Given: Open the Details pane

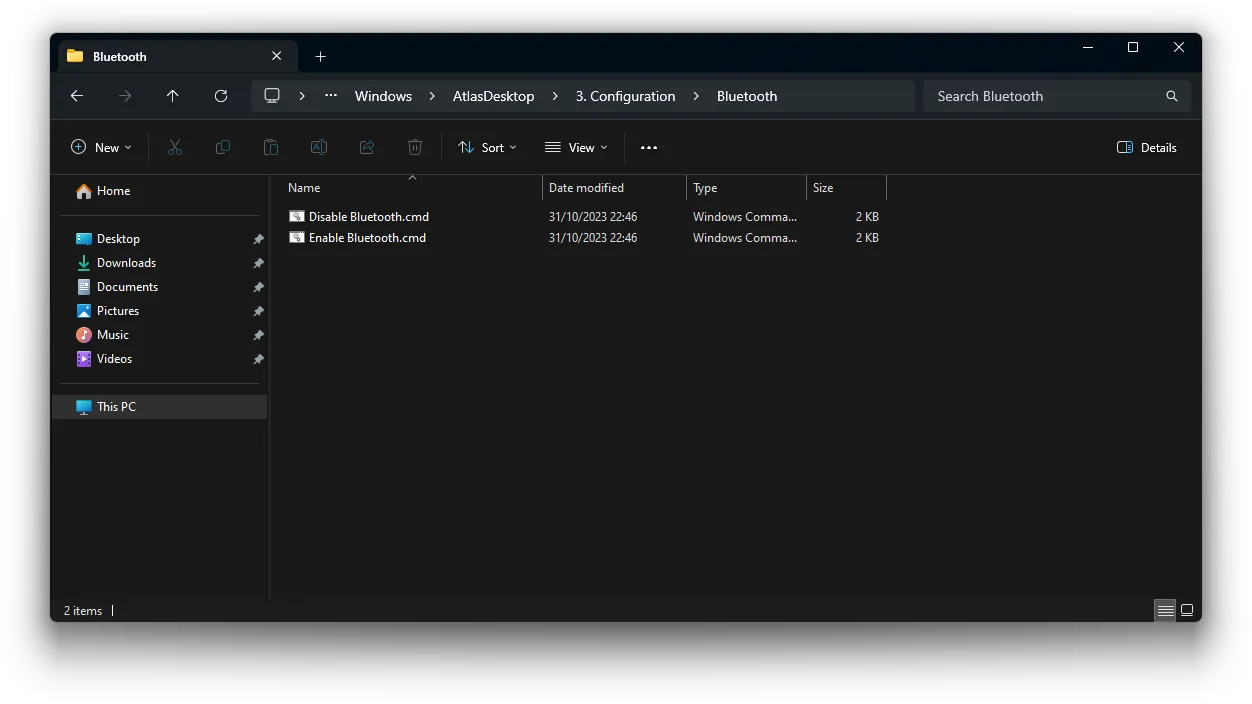Looking at the screenshot, I should coord(1146,147).
